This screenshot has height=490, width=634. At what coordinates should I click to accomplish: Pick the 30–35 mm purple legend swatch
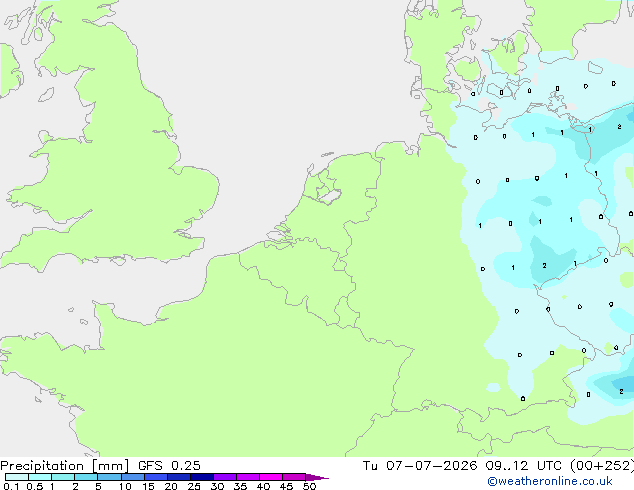pyautogui.click(x=224, y=477)
